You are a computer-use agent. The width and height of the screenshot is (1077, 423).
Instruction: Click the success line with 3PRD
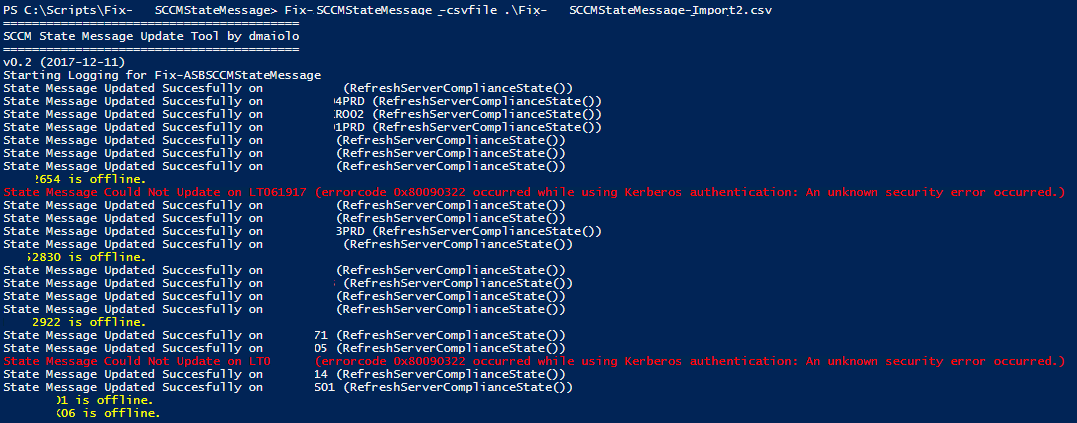302,231
